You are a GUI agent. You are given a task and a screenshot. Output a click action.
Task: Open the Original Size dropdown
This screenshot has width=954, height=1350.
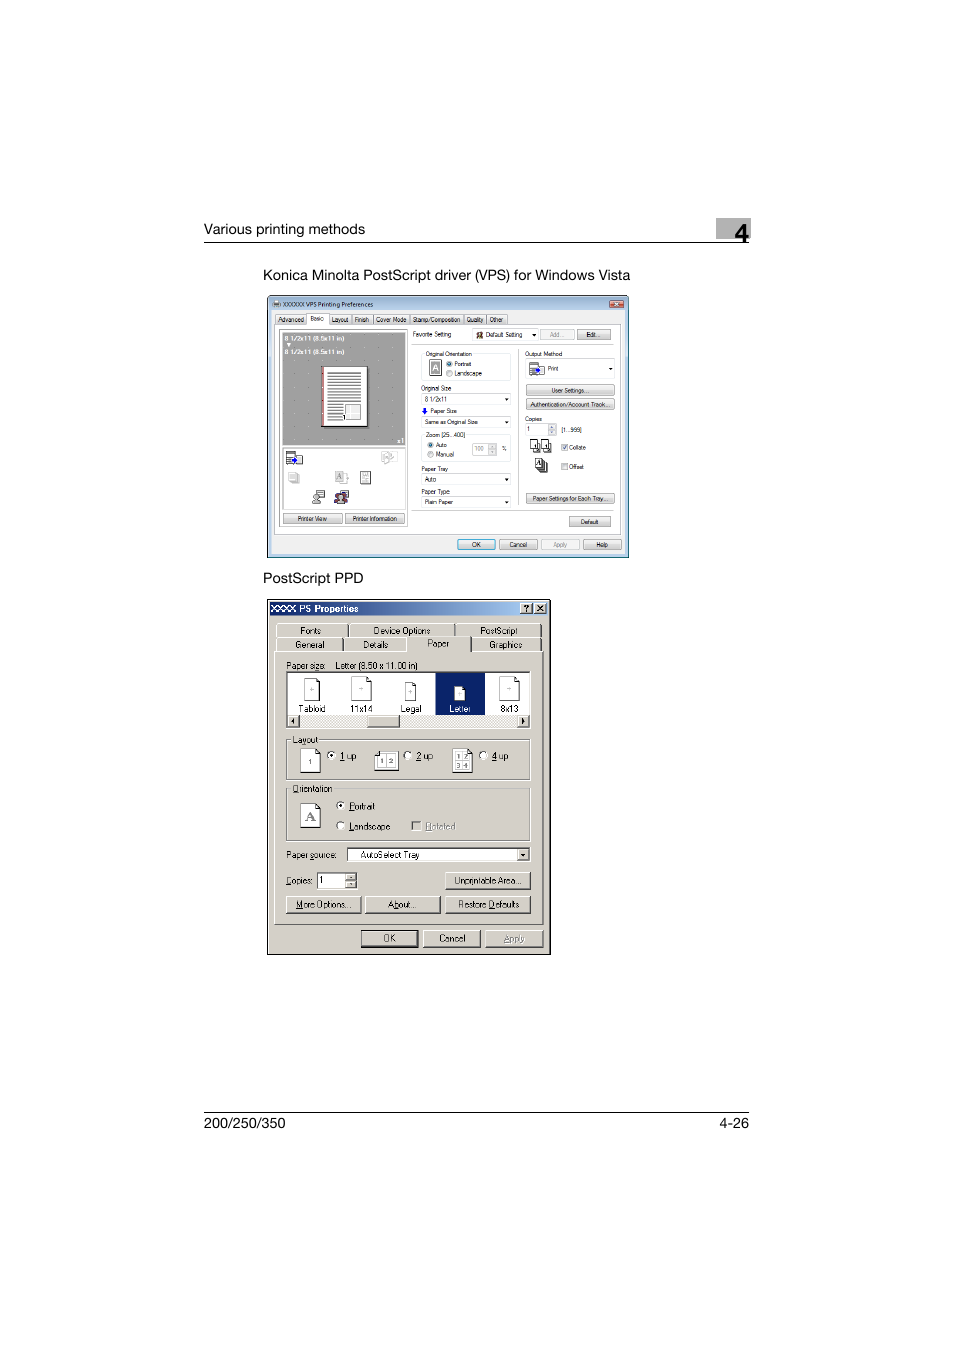click(x=466, y=399)
